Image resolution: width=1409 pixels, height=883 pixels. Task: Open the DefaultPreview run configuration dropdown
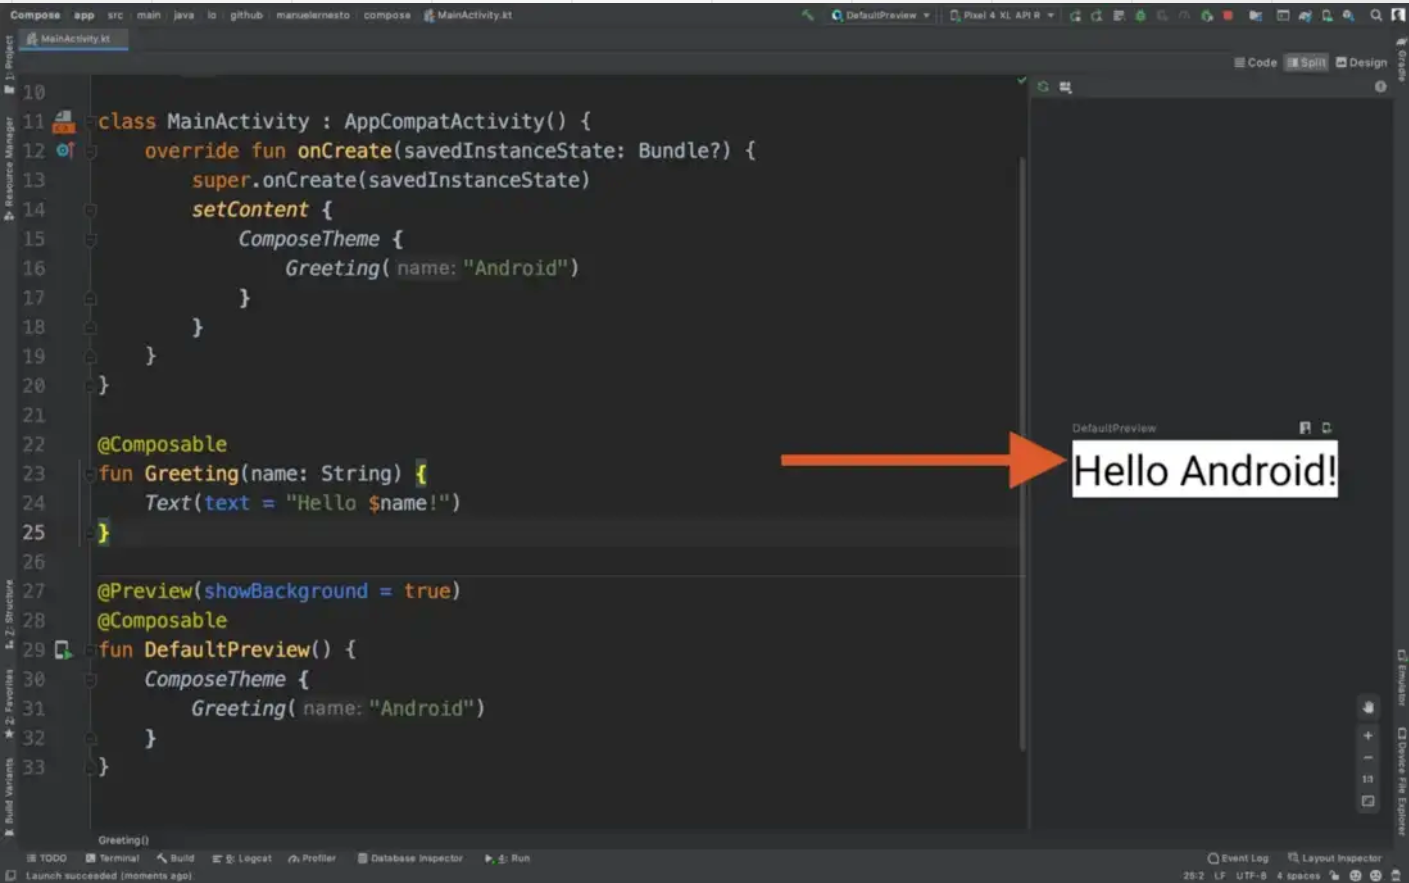[881, 15]
